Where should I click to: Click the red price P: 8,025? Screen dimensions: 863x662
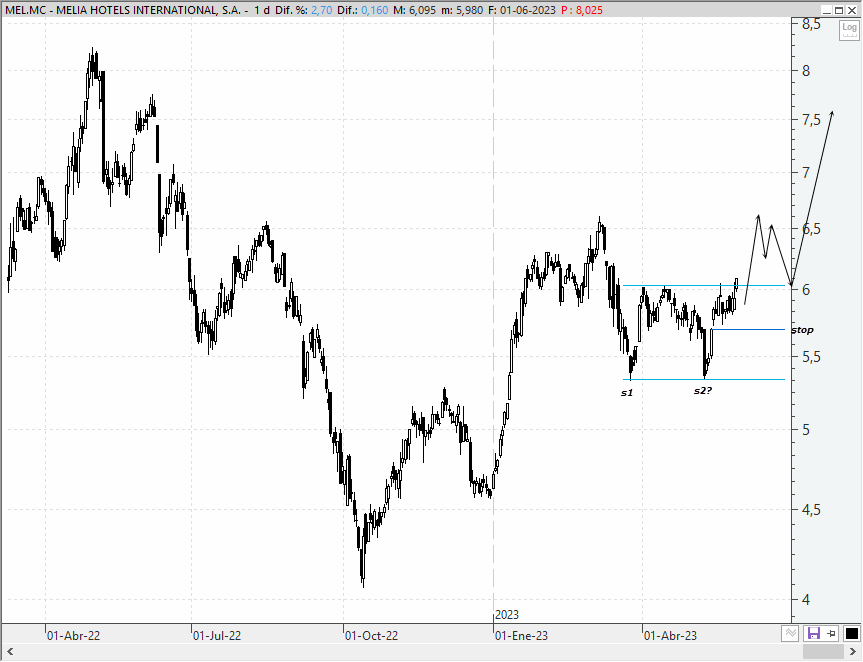tap(582, 10)
